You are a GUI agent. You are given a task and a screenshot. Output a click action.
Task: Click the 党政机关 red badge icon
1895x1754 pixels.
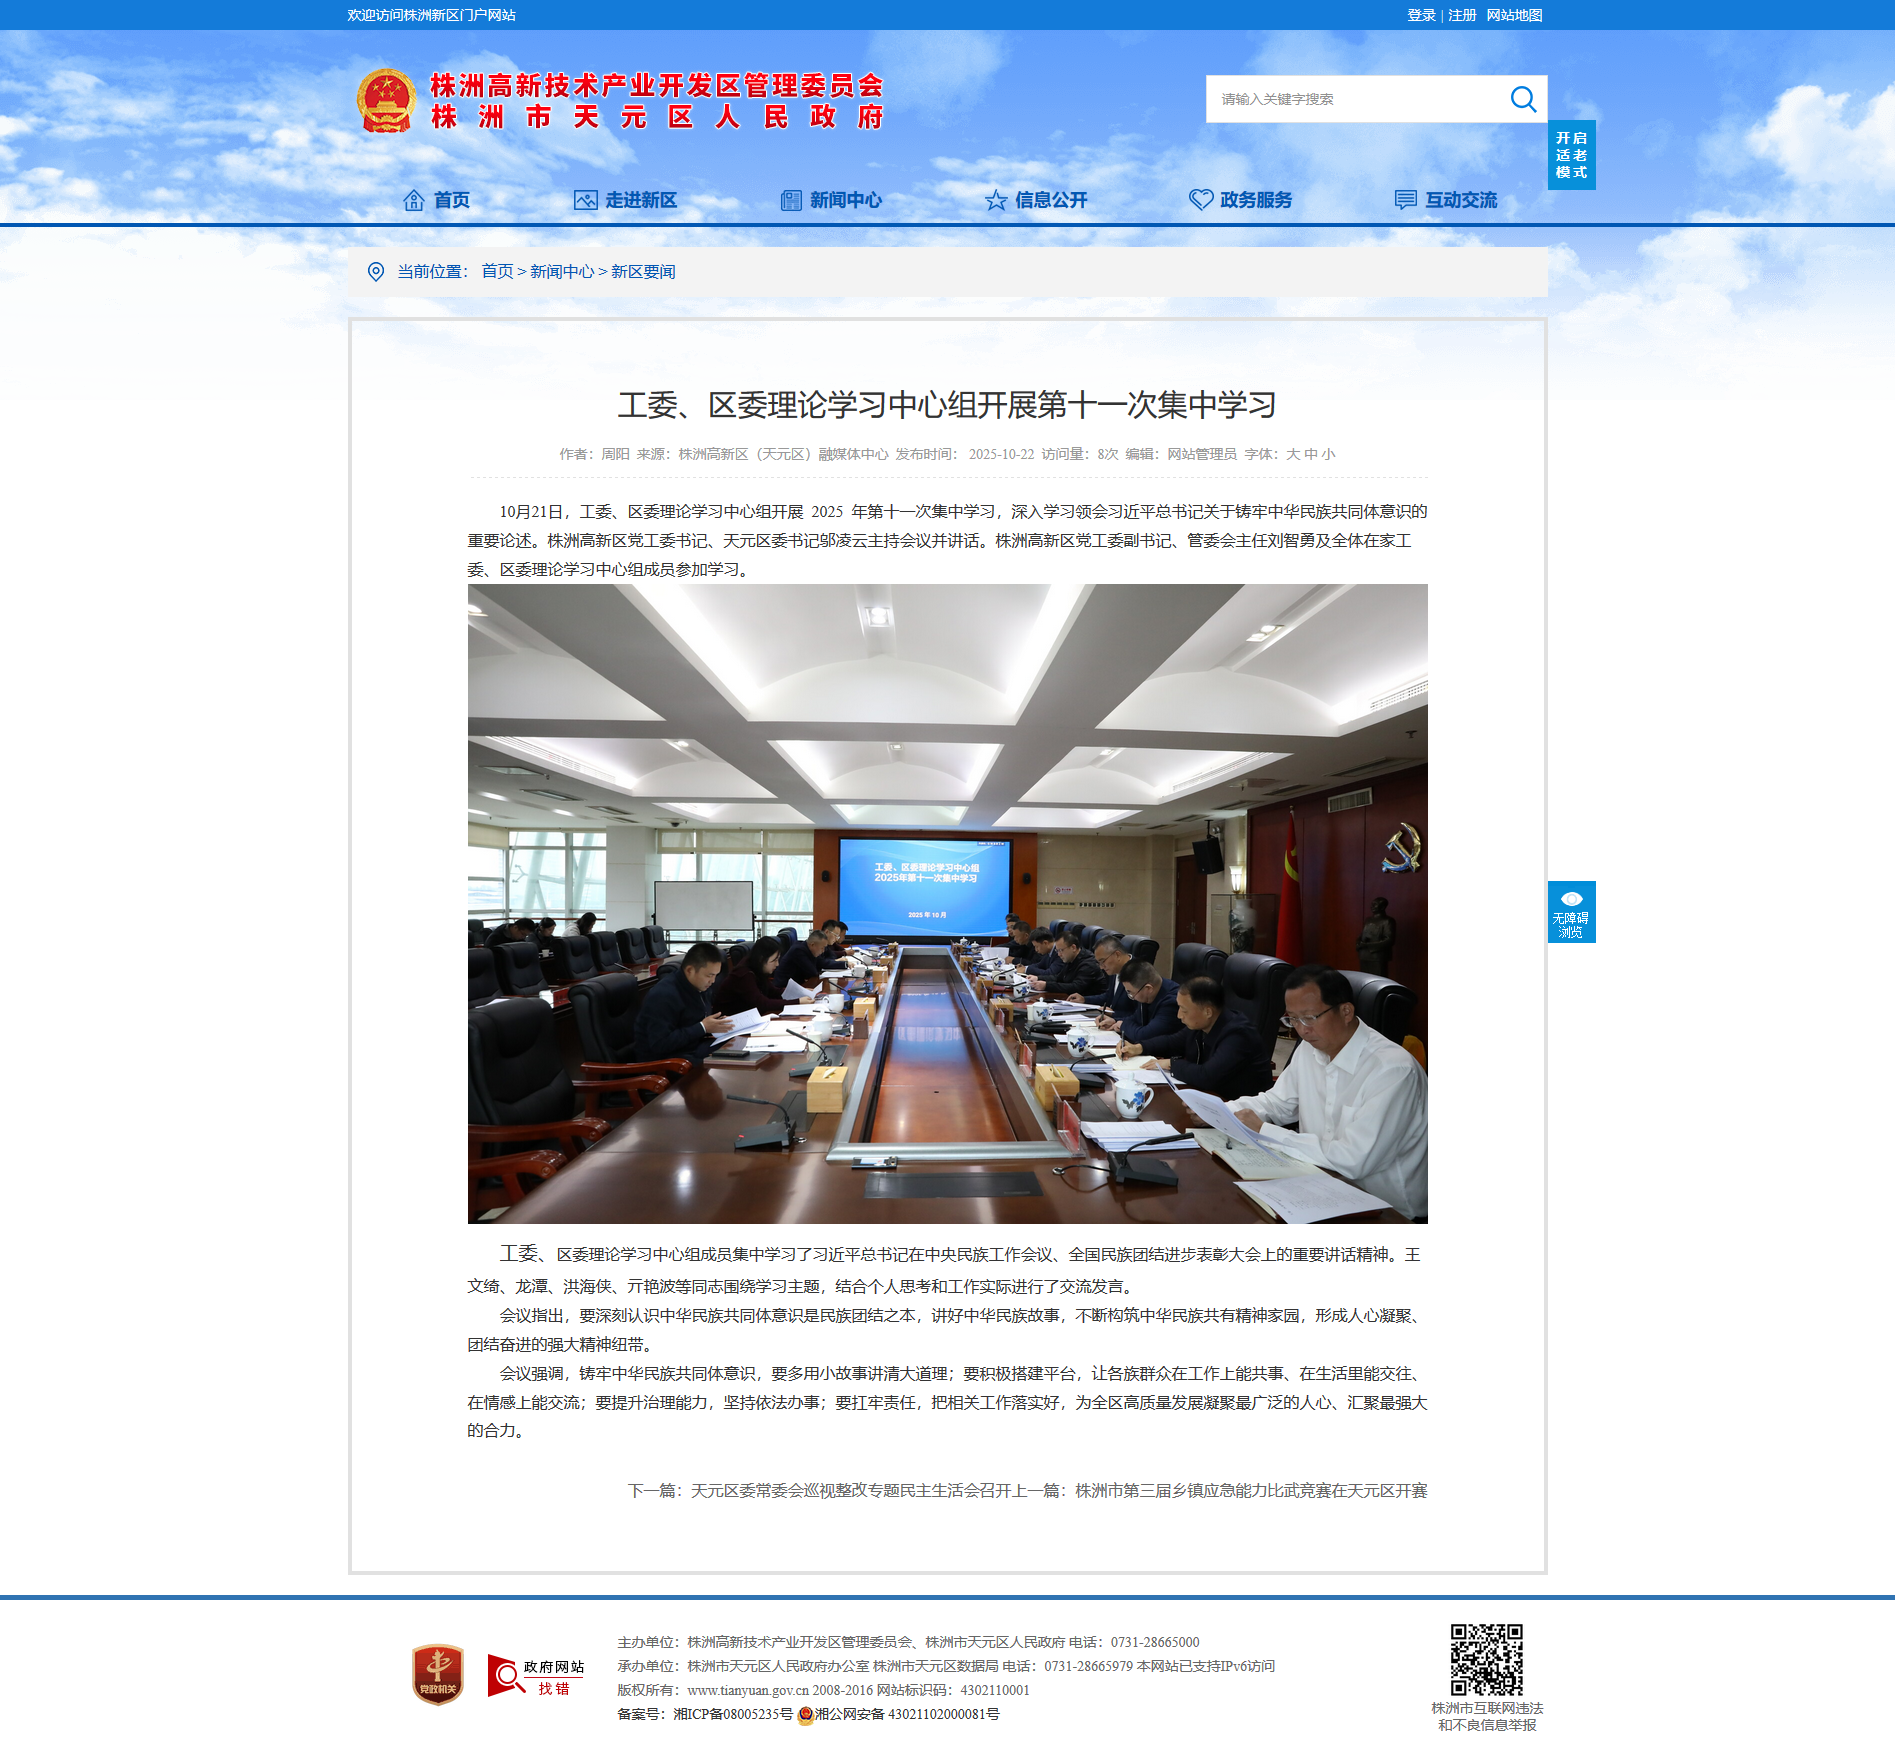tap(438, 1674)
